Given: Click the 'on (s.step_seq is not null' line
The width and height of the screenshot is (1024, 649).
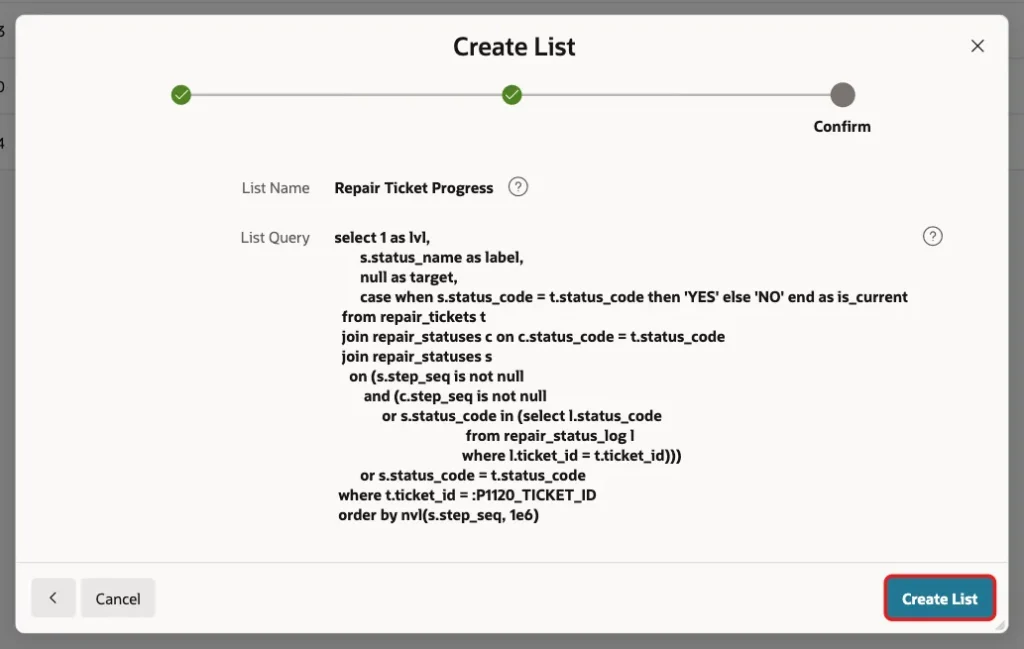Looking at the screenshot, I should 436,376.
